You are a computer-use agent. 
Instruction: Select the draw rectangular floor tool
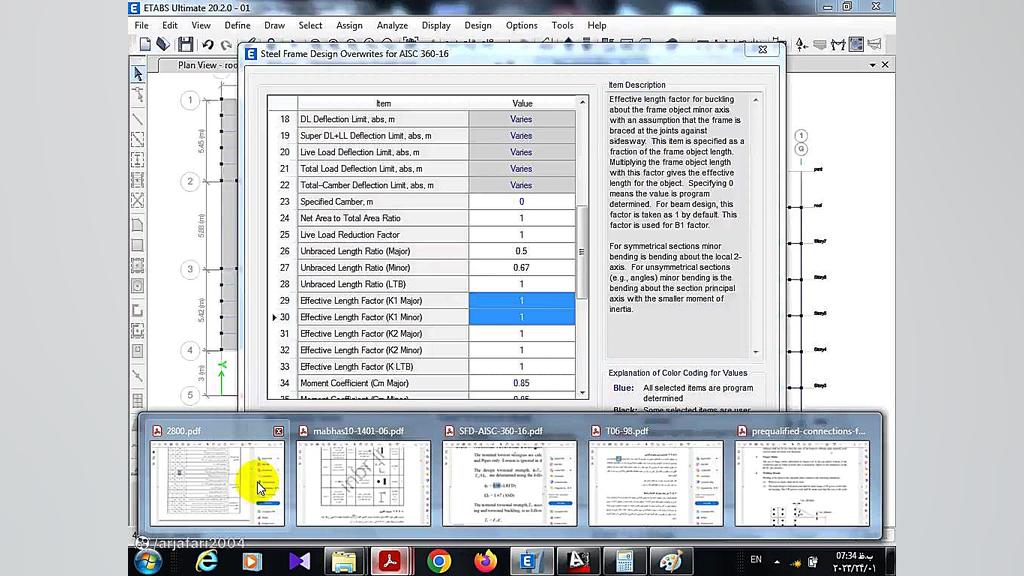(138, 246)
